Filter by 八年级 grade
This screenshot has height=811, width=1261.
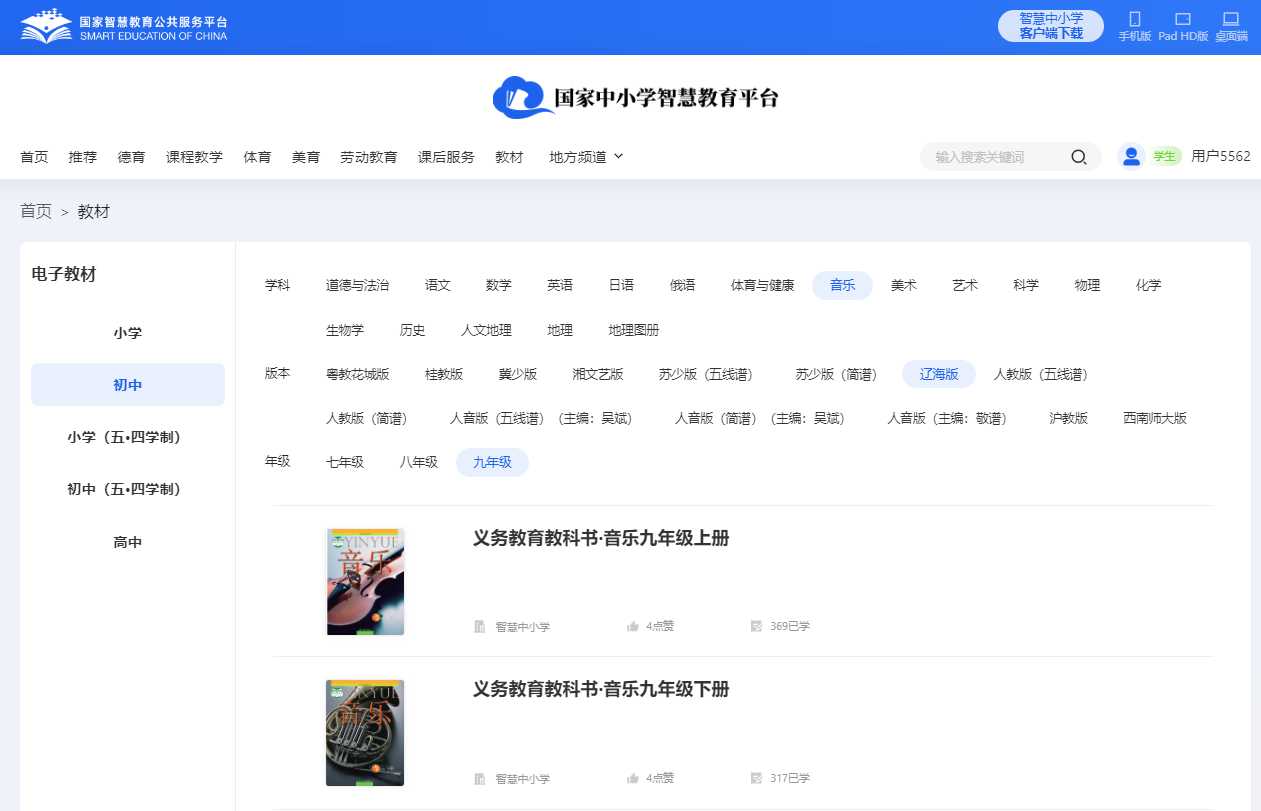419,462
